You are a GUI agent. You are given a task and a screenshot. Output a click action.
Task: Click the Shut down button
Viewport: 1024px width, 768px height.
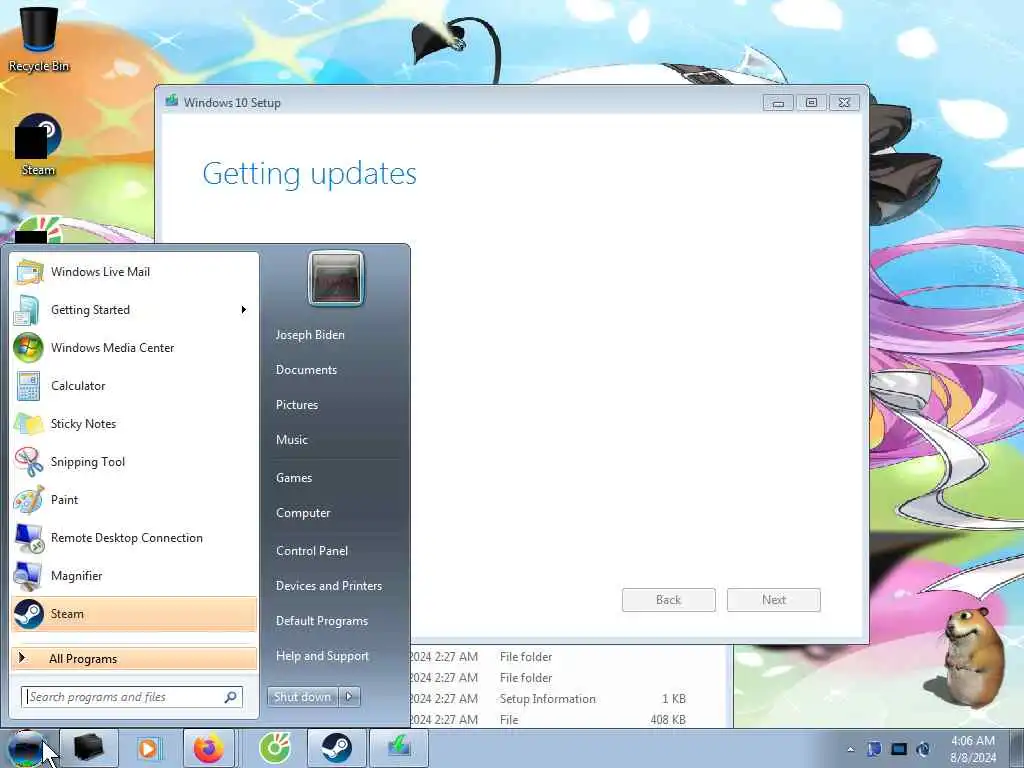click(x=302, y=697)
